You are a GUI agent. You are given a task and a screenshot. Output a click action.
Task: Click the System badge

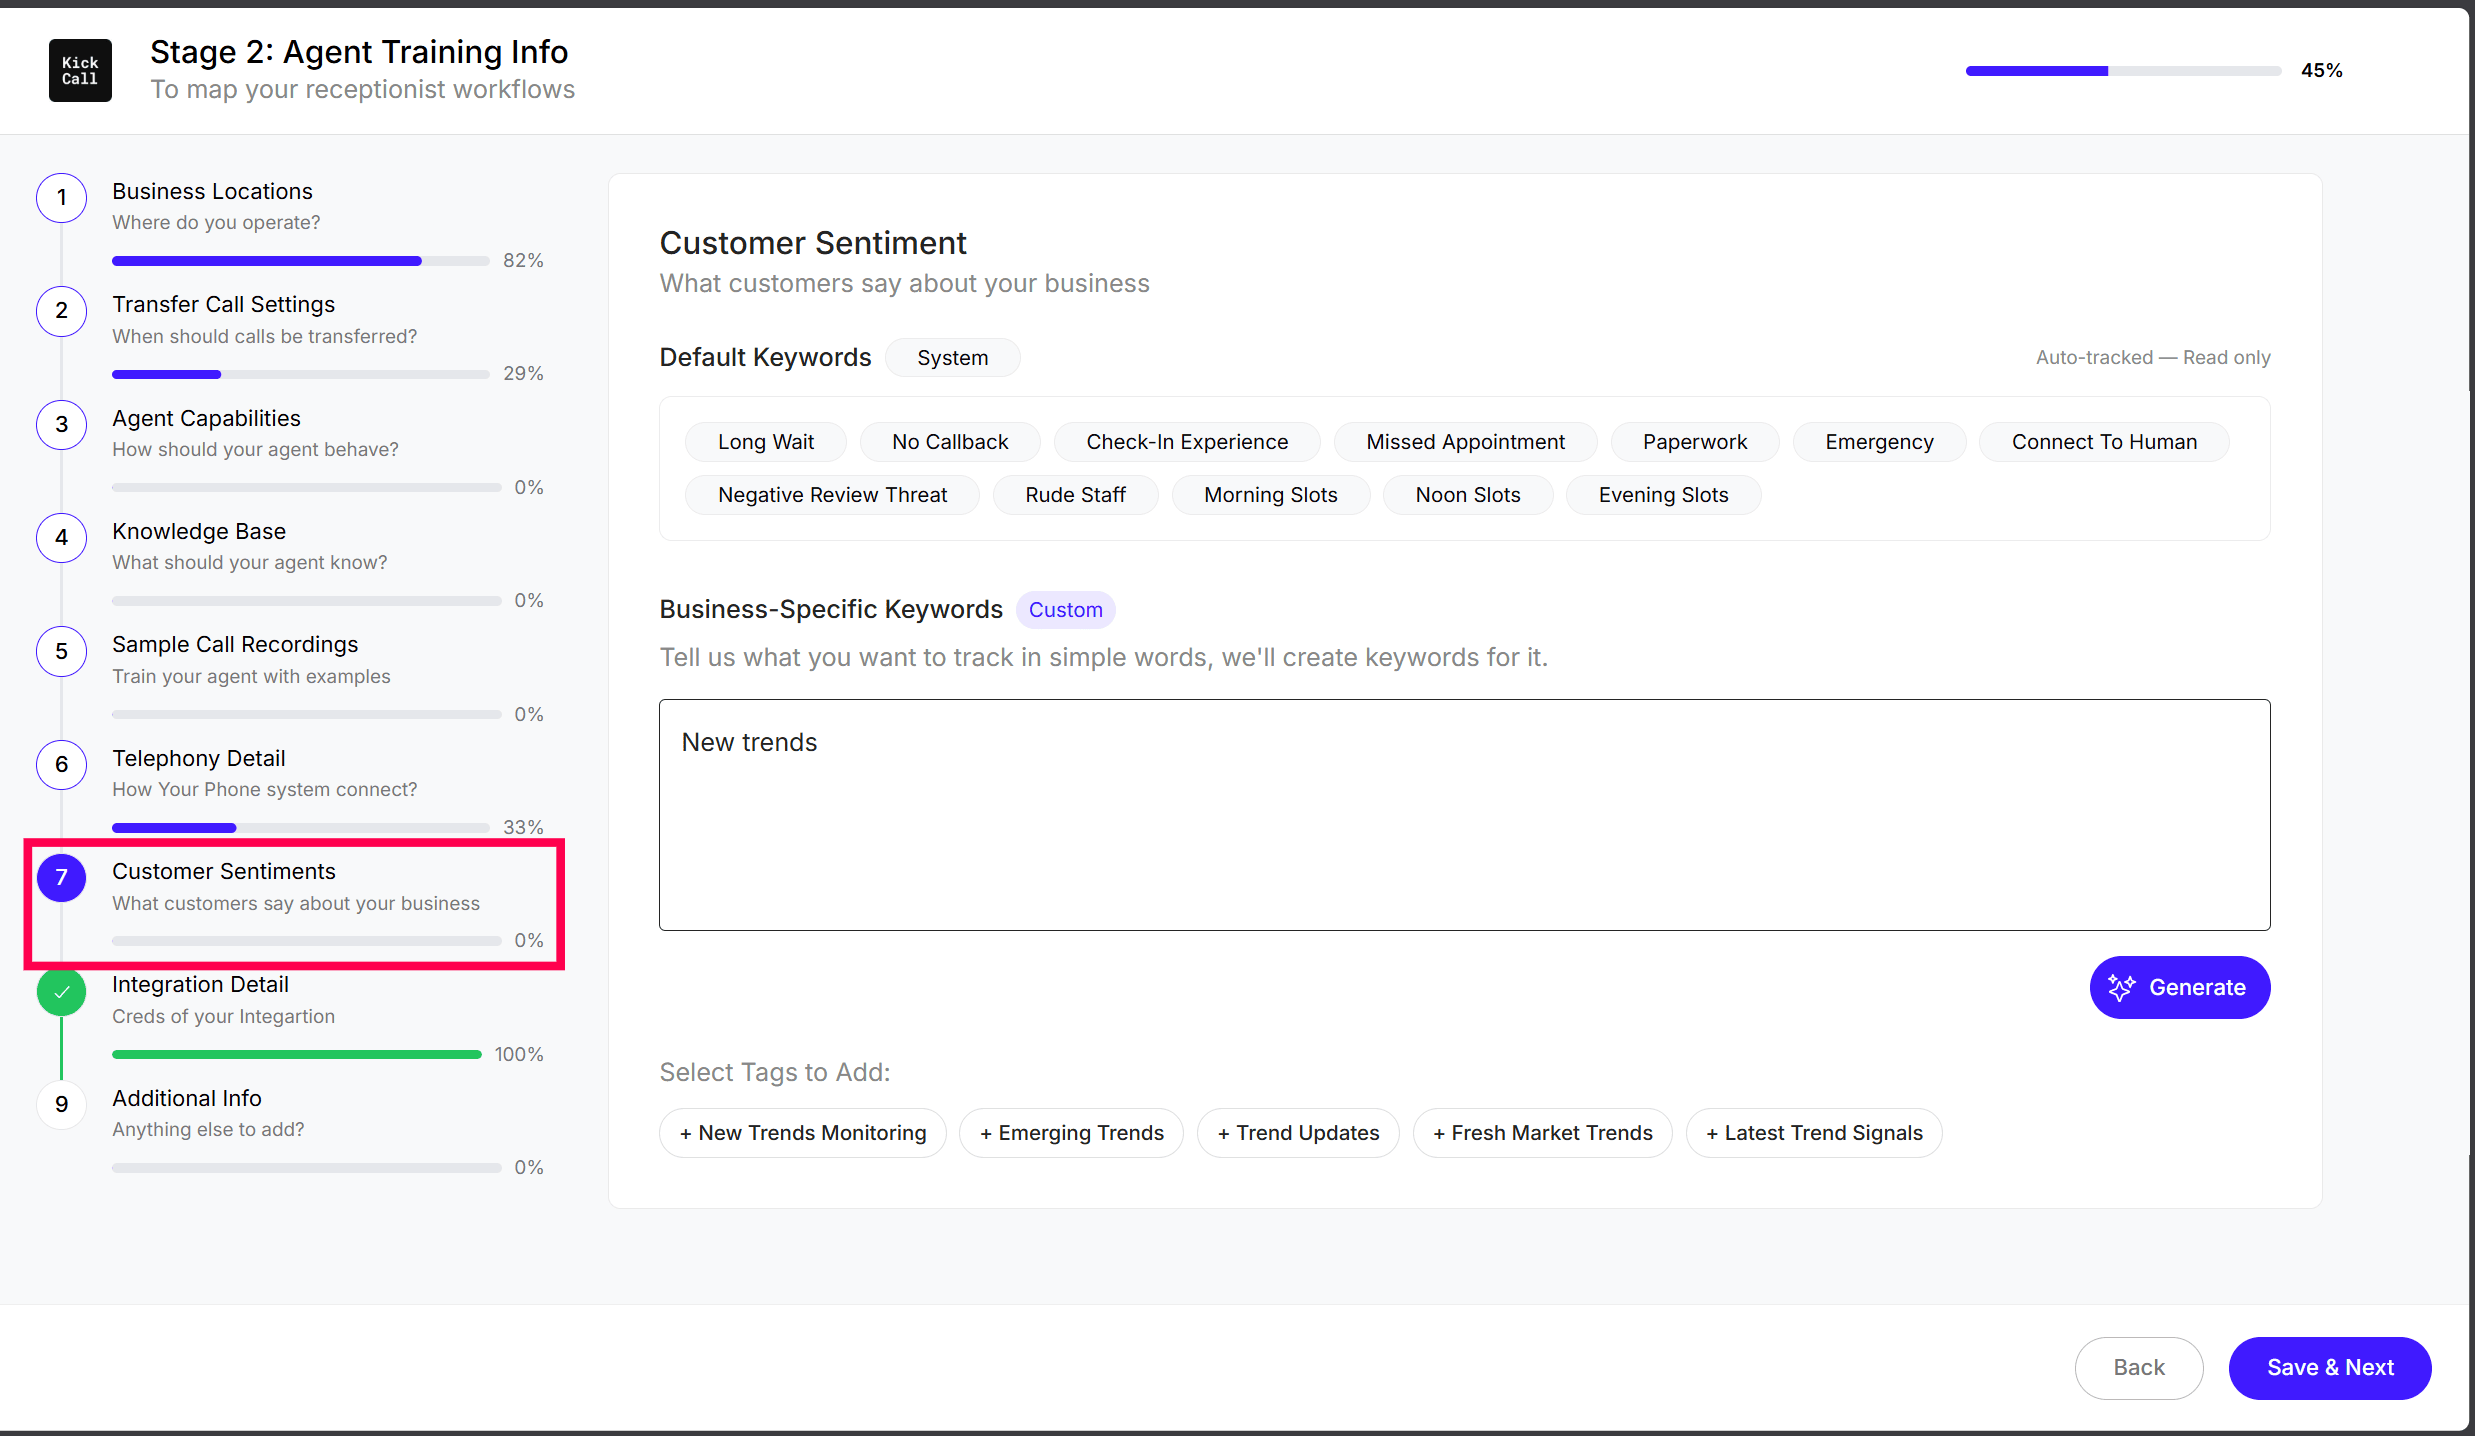click(x=952, y=358)
